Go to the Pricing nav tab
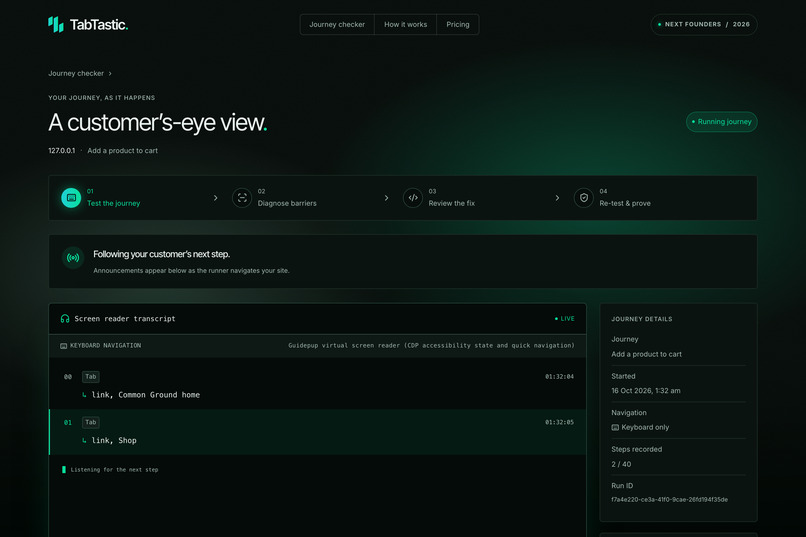This screenshot has width=806, height=537. pyautogui.click(x=457, y=25)
